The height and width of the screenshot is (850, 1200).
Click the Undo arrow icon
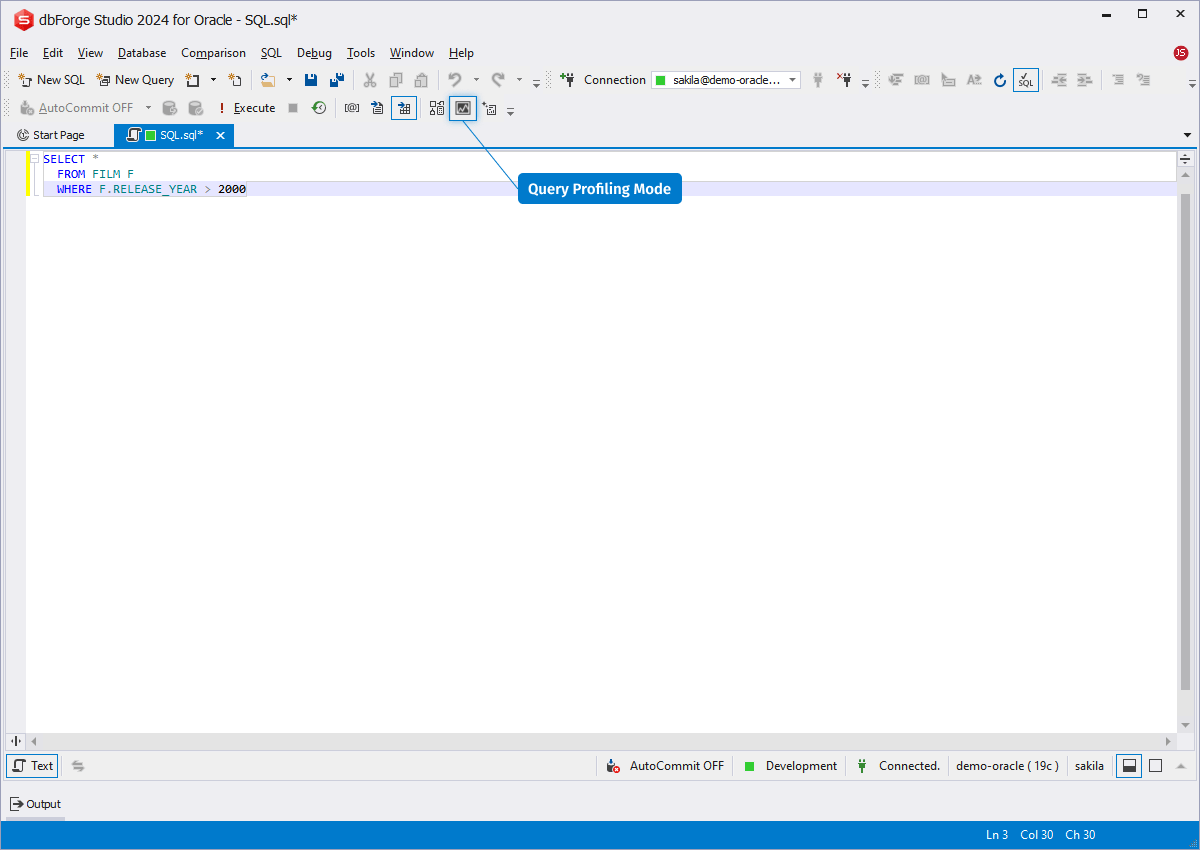455,80
